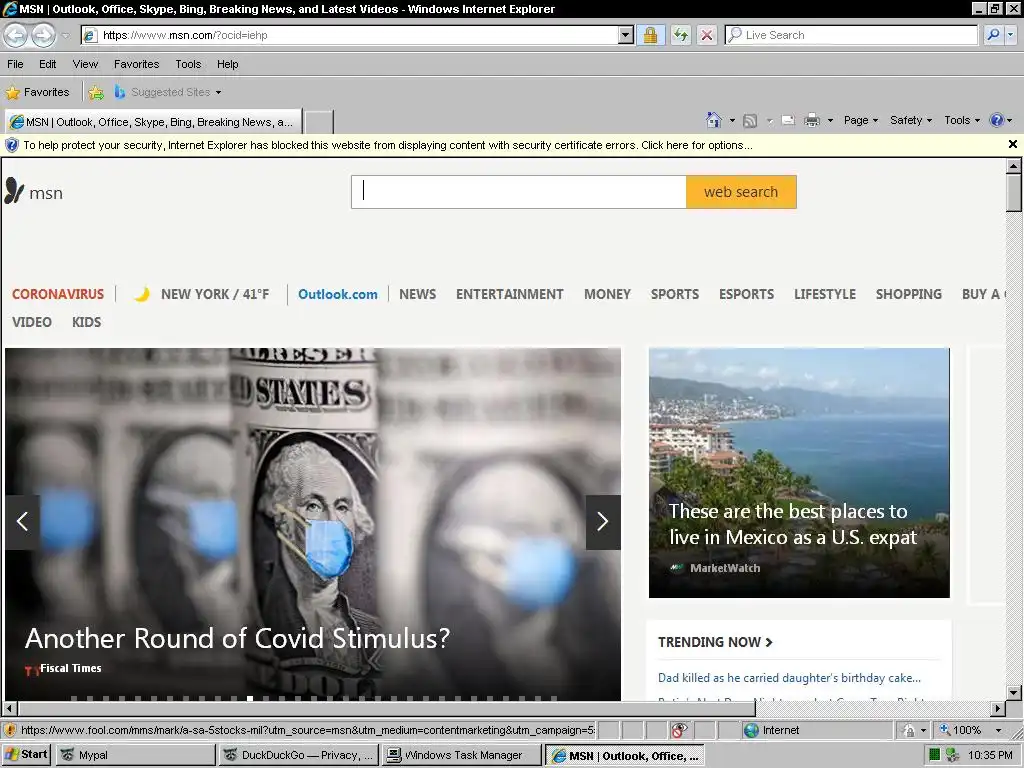The image size is (1024, 768).
Task: Open the search provider options dropdown
Action: (1011, 35)
